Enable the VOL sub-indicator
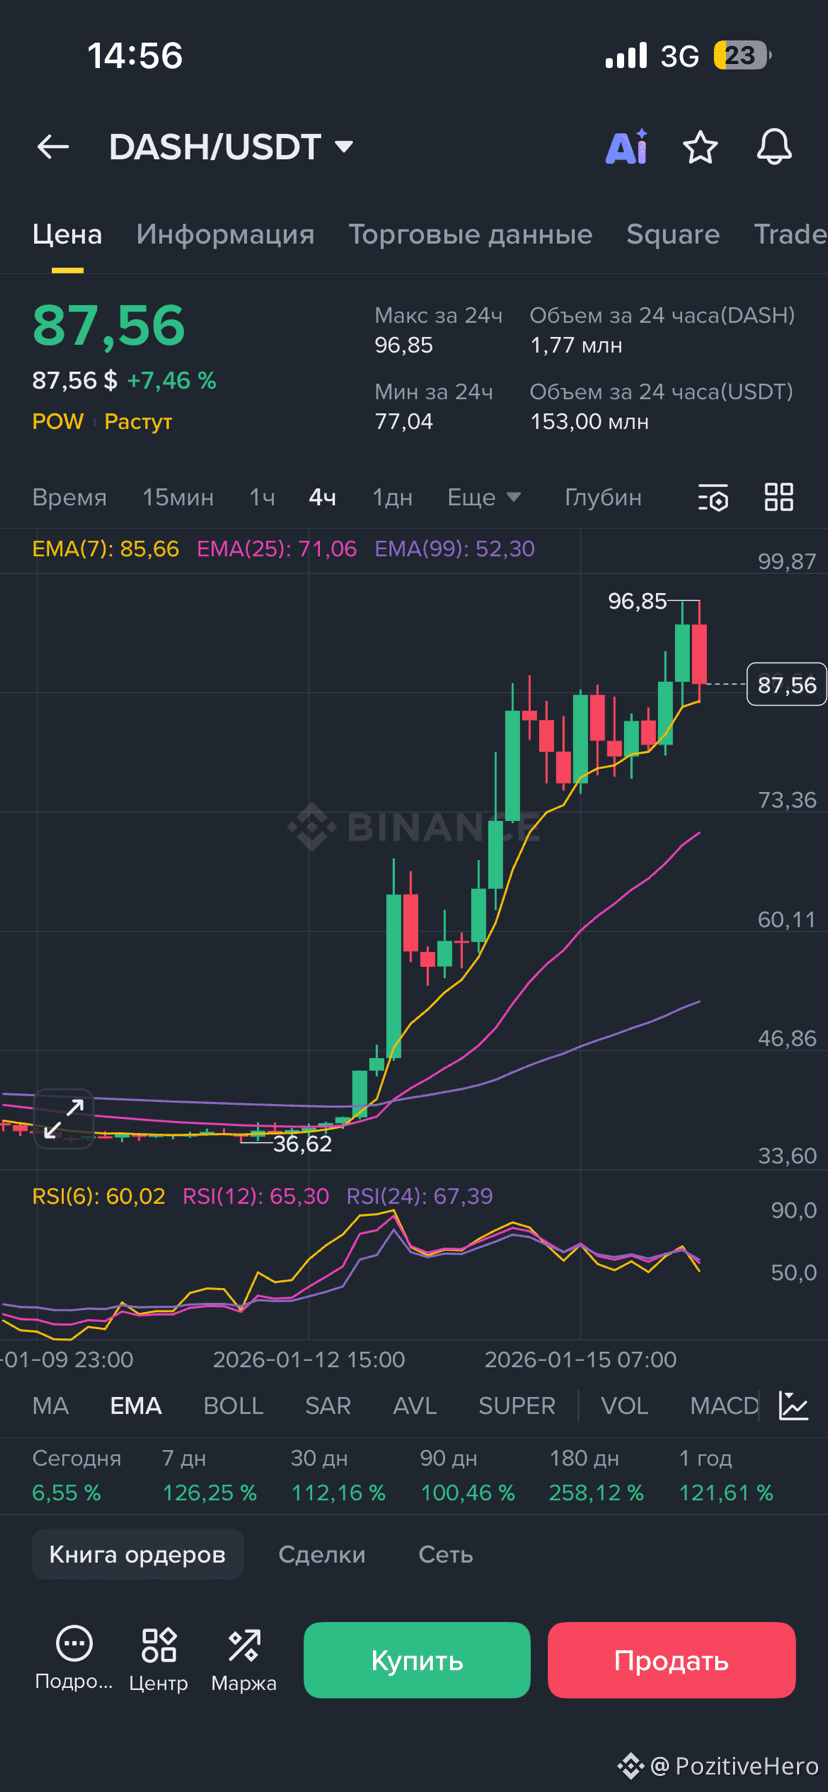The width and height of the screenshot is (828, 1792). pos(624,1405)
